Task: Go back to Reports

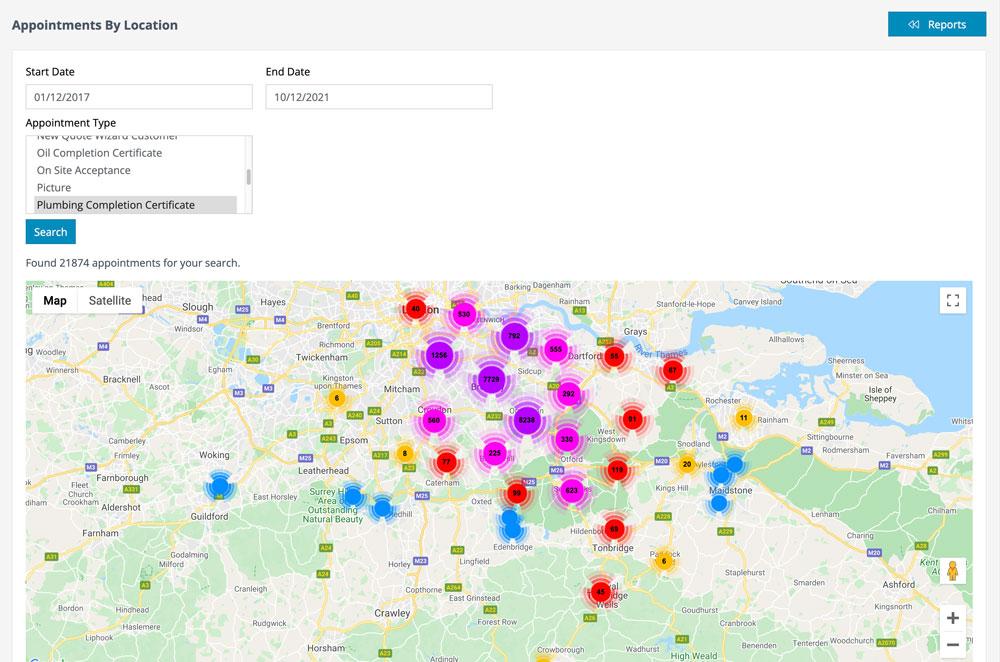Action: coord(936,24)
